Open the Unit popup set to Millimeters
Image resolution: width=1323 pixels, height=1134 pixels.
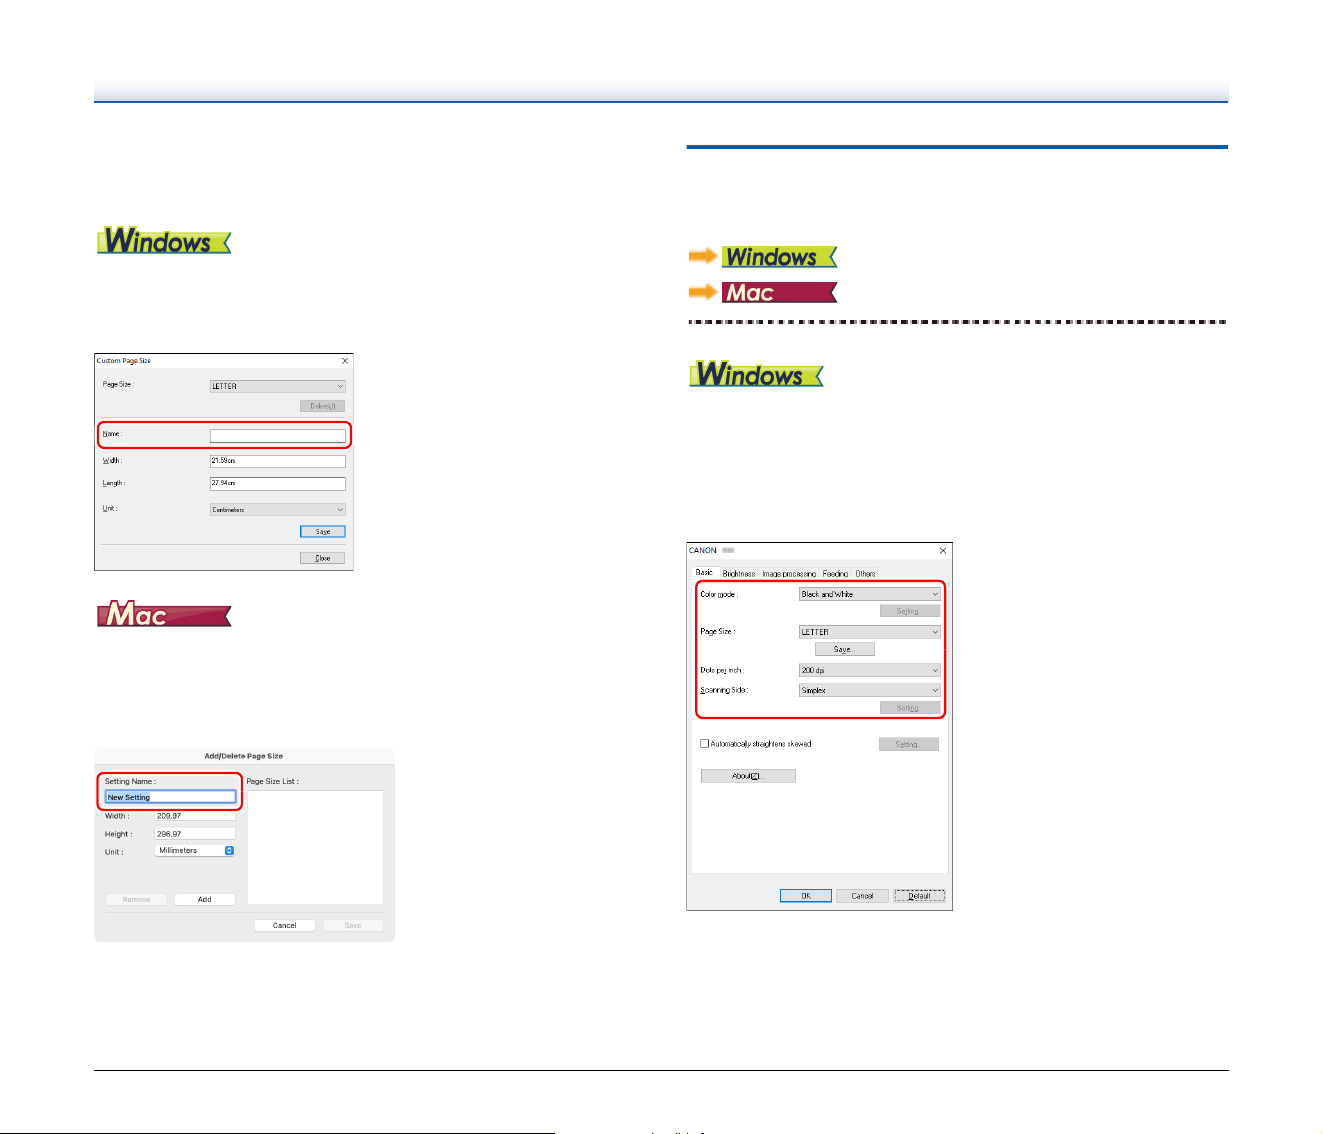coord(195,850)
